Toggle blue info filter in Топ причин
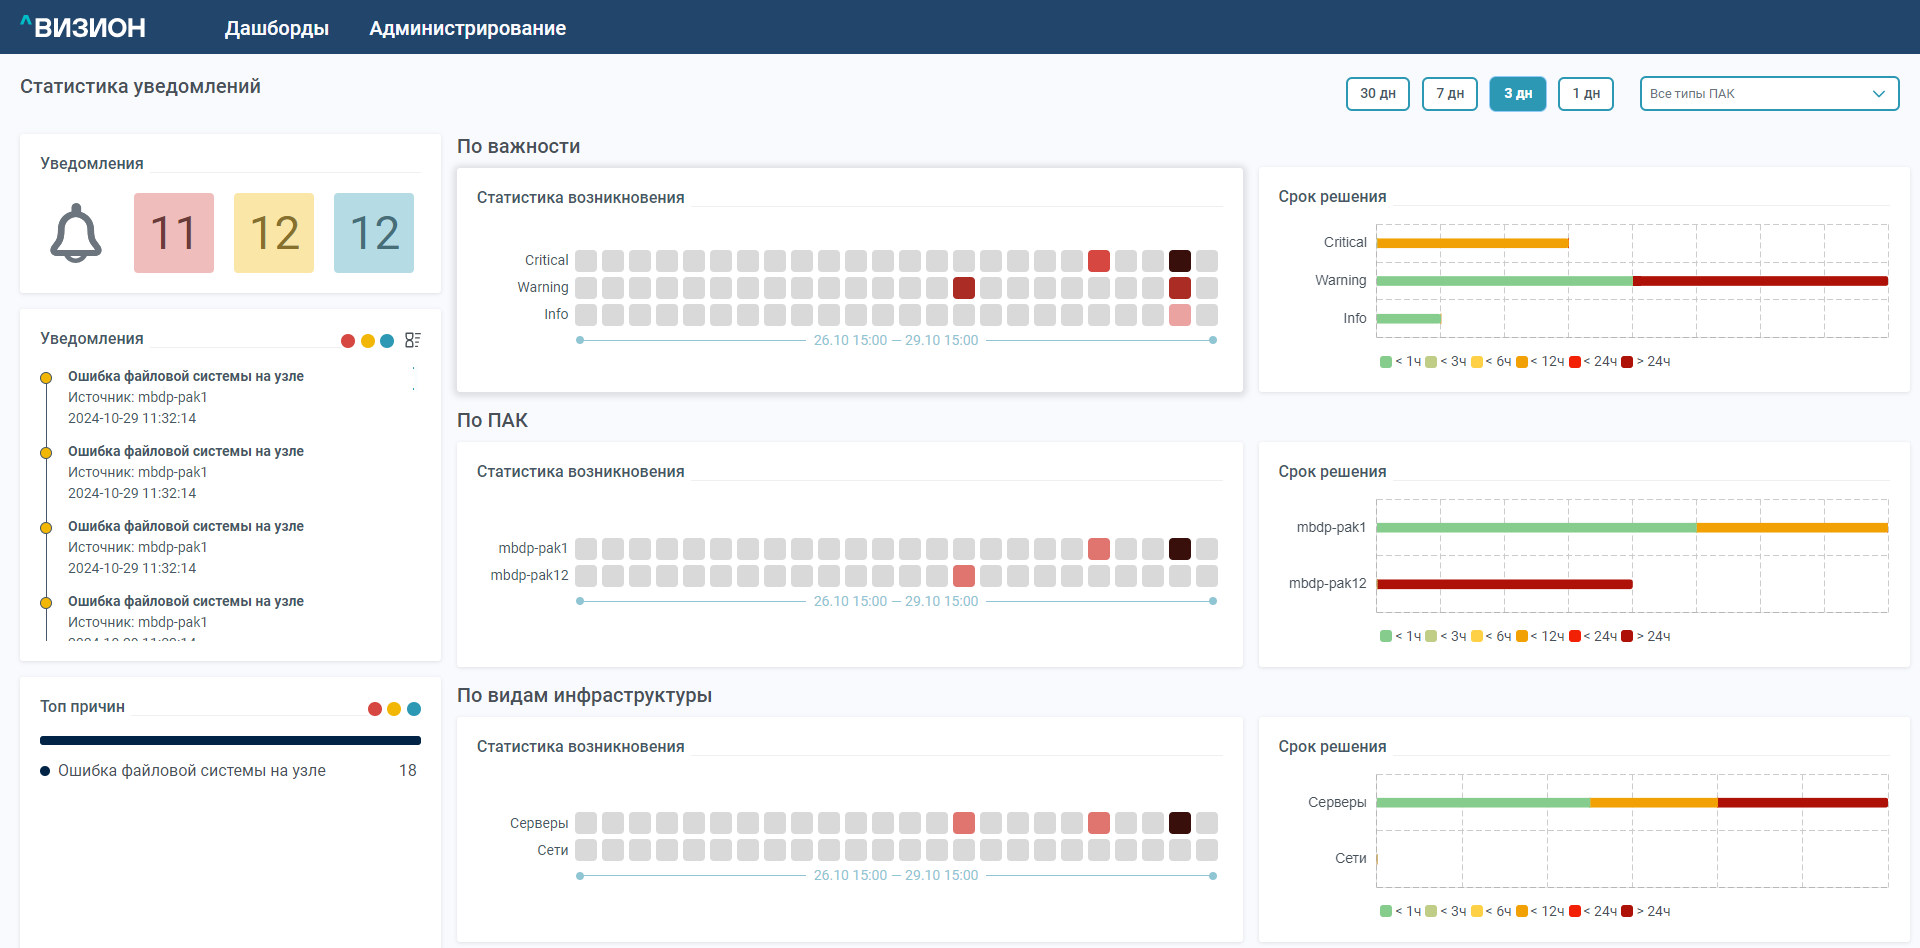The height and width of the screenshot is (948, 1920). pyautogui.click(x=414, y=709)
